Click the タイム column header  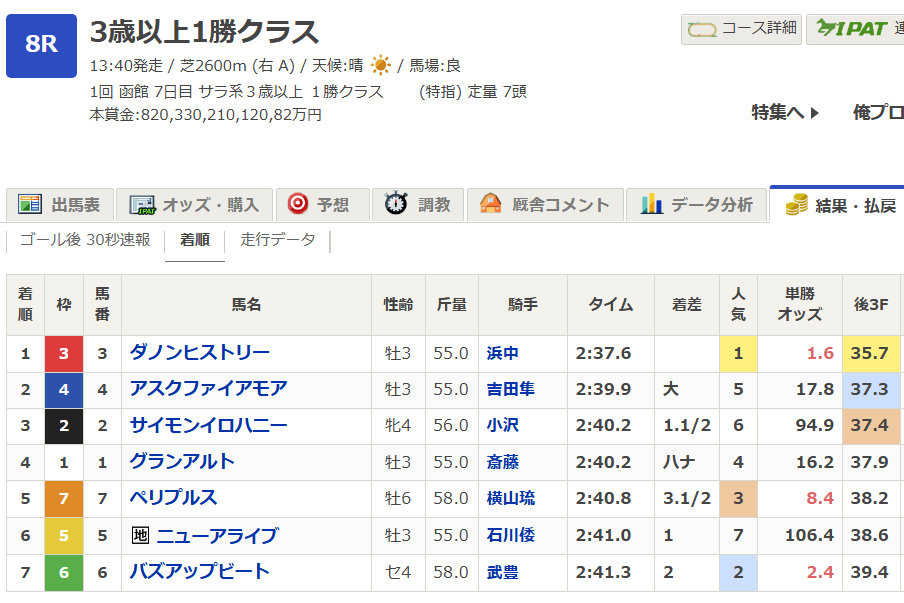coord(611,305)
